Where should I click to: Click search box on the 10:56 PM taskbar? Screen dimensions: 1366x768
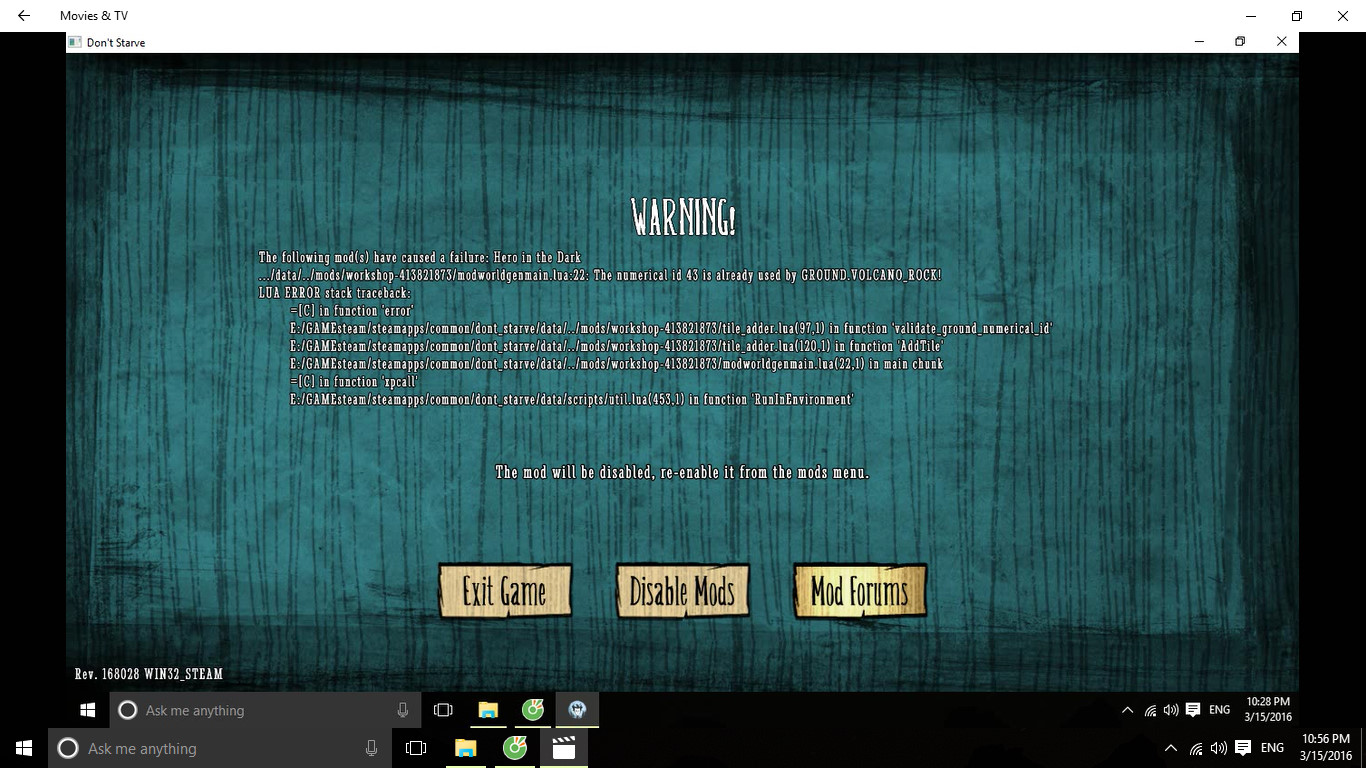[219, 748]
